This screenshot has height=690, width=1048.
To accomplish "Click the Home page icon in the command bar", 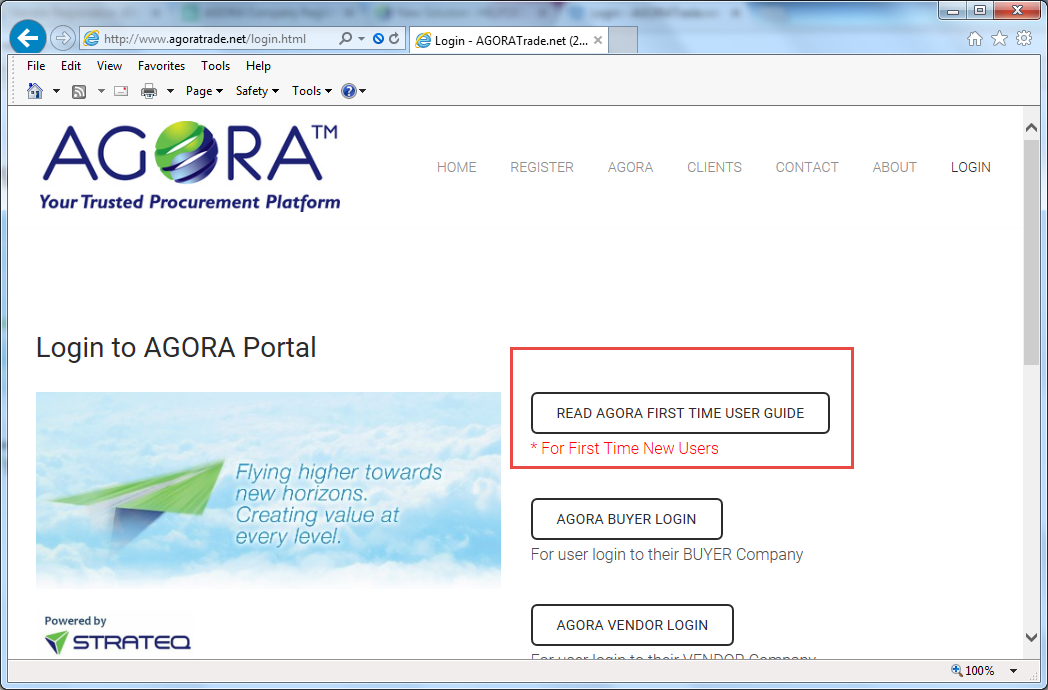I will pyautogui.click(x=35, y=91).
